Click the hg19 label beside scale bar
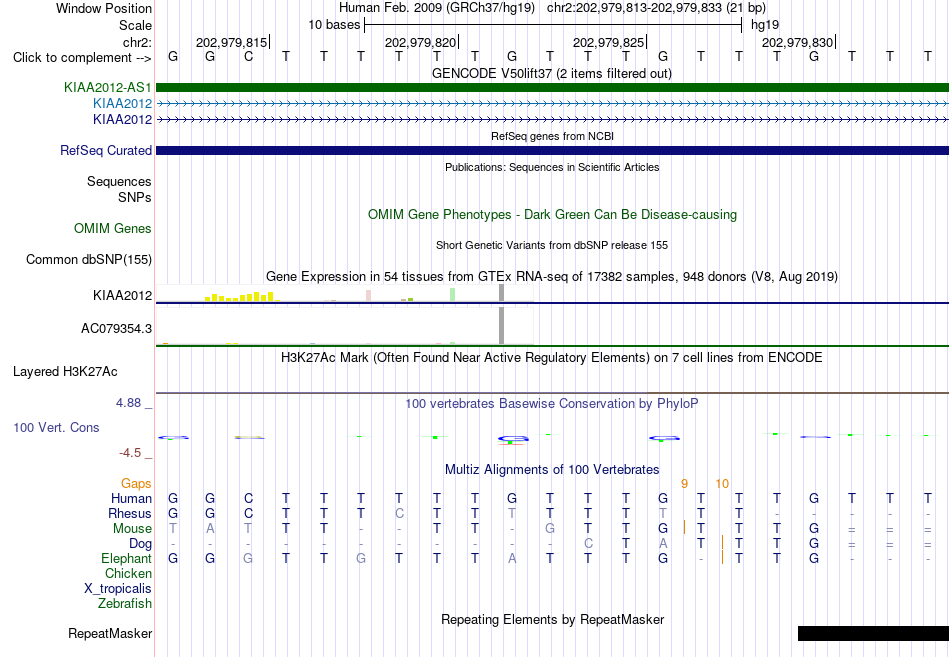This screenshot has height=657, width=950. click(765, 25)
